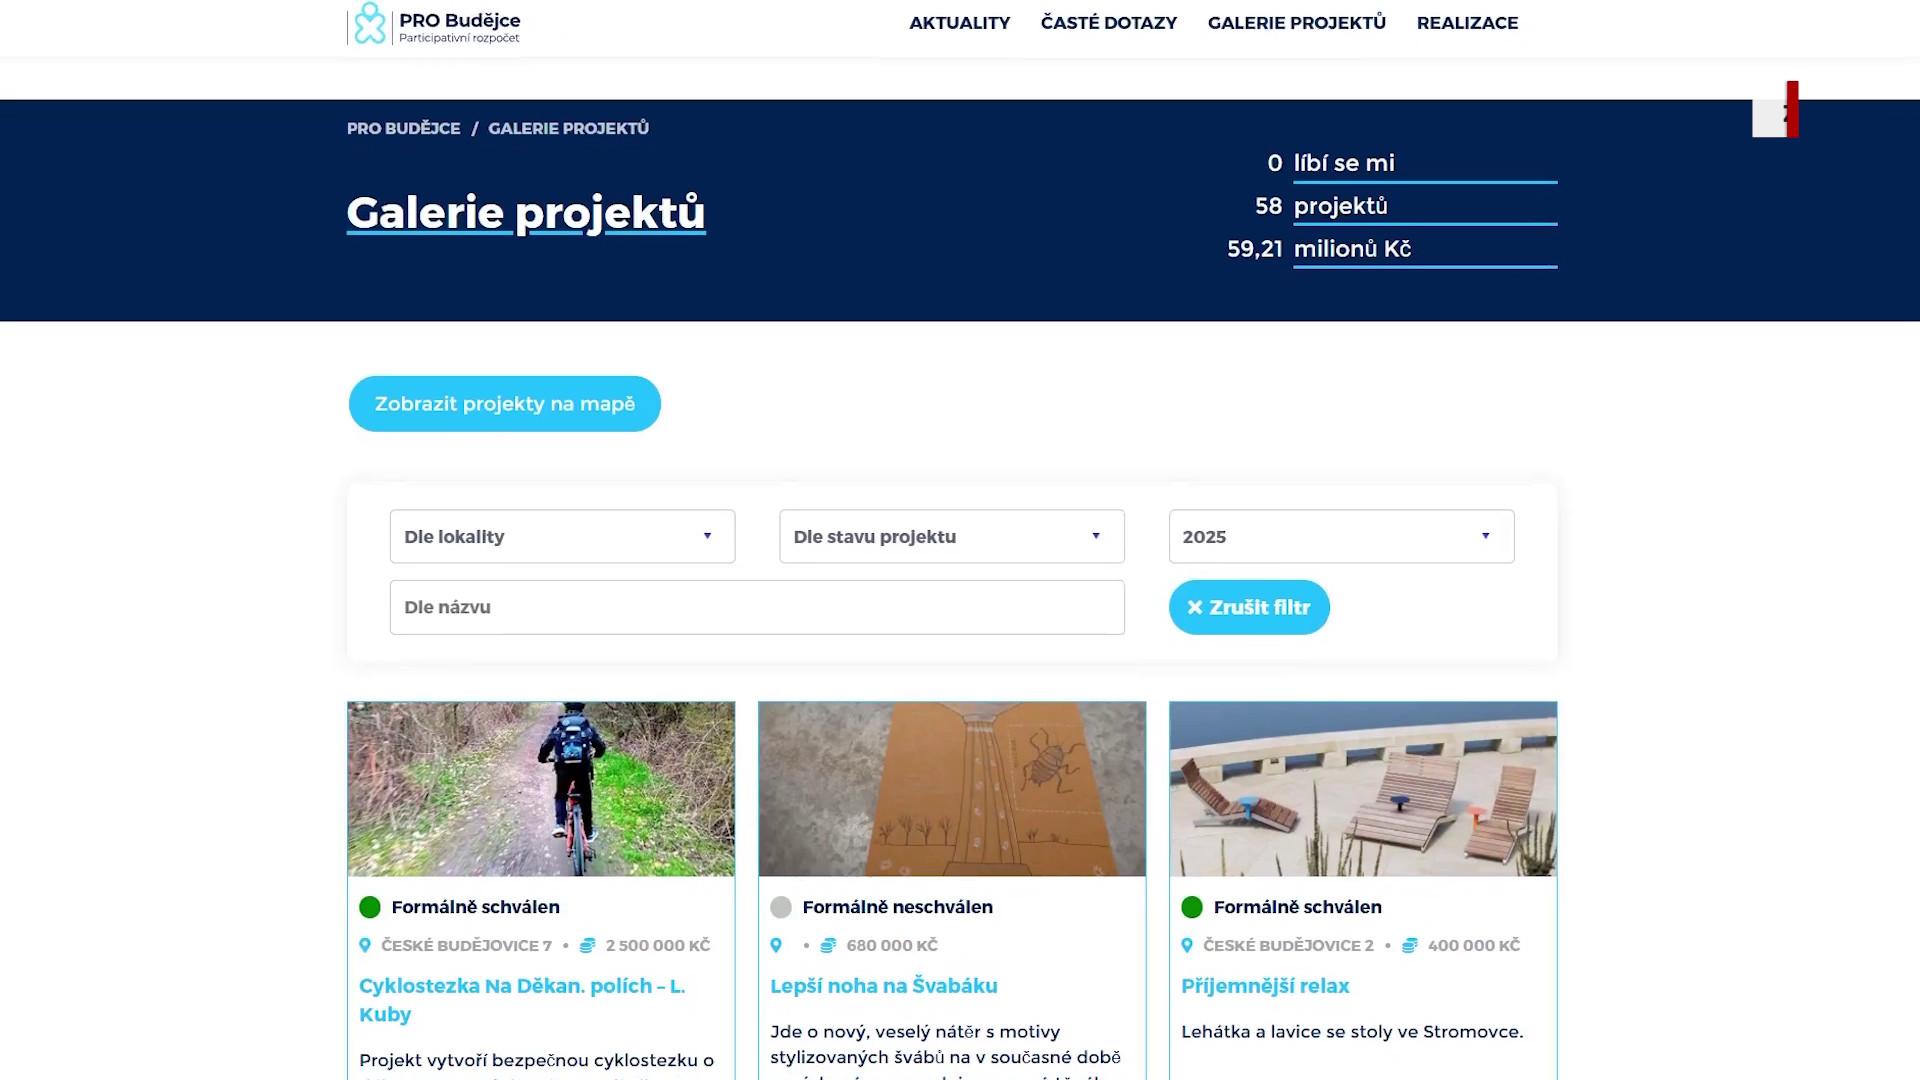Click coins icon next to 680 000 Kč
This screenshot has width=1920, height=1080.
(828, 945)
